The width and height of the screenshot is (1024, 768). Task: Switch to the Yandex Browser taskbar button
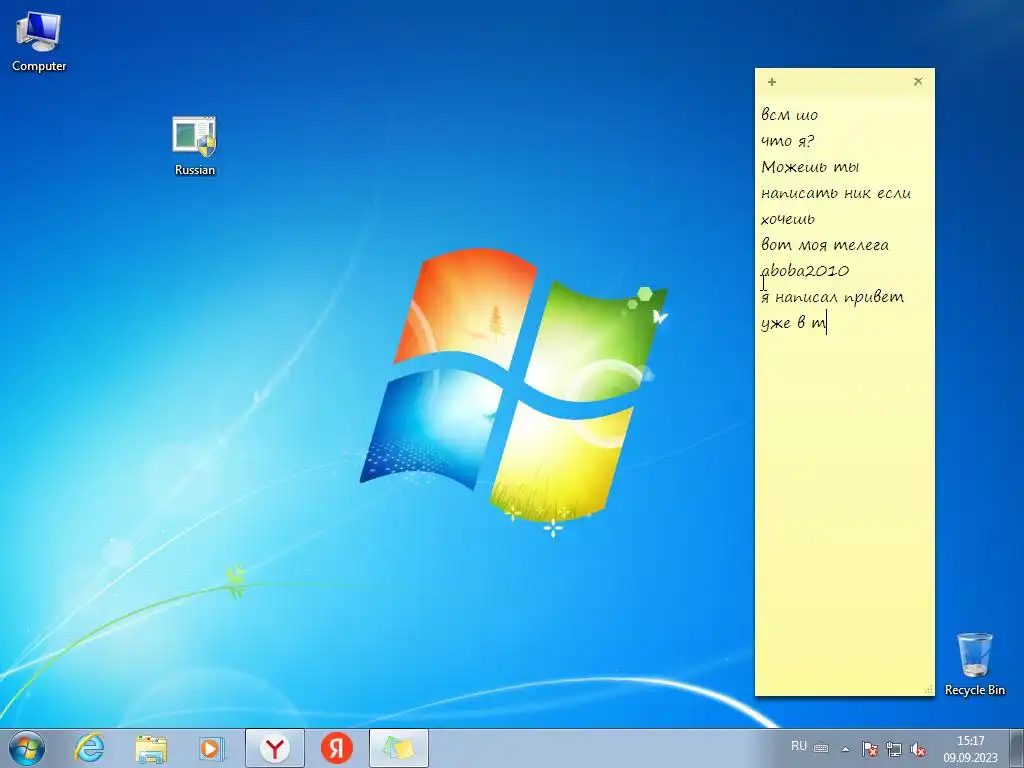(x=275, y=748)
